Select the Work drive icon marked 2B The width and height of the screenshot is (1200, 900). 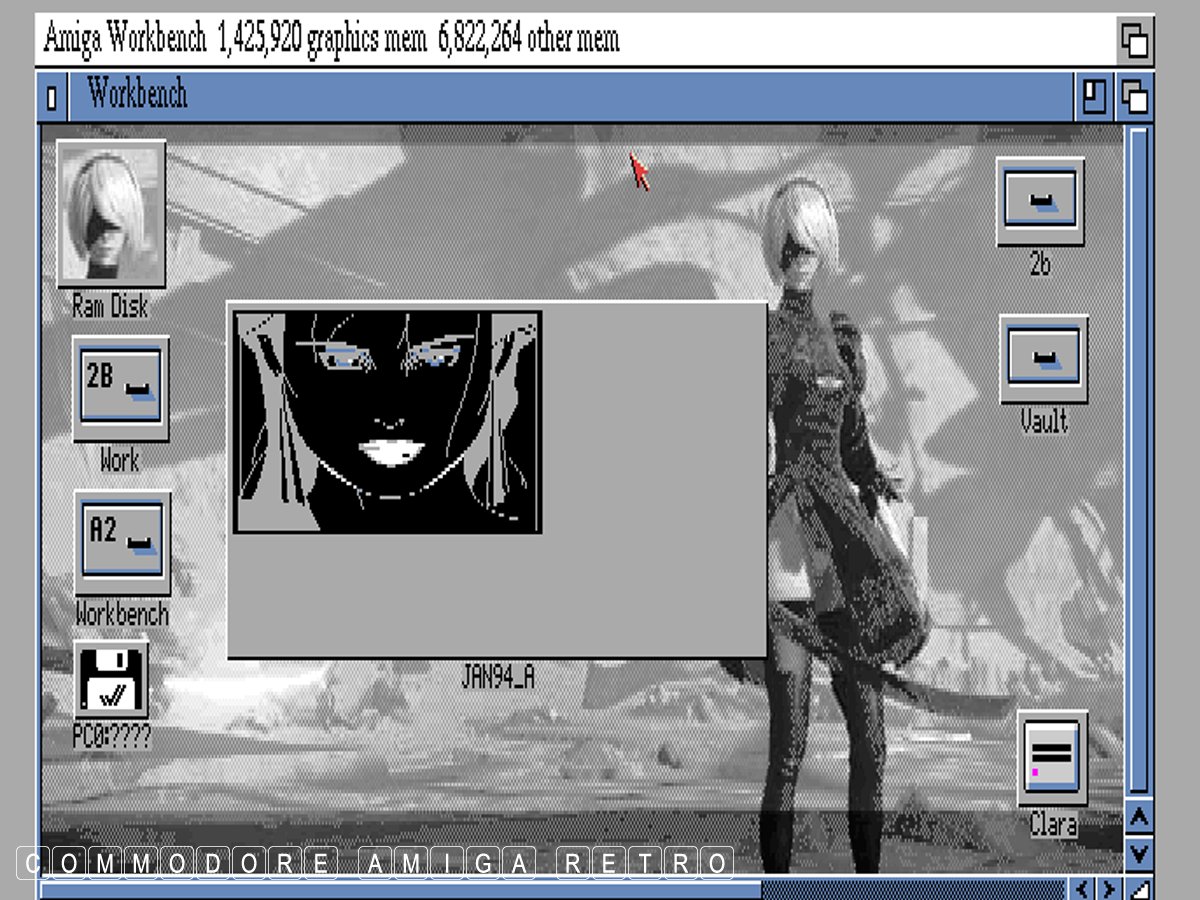point(121,389)
